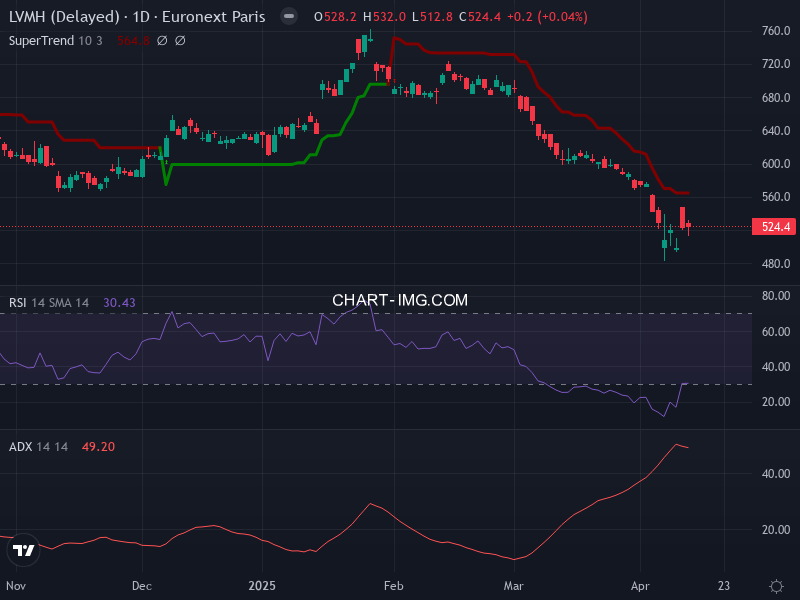Click the 23 date label on time axis
This screenshot has width=800, height=600.
click(x=723, y=586)
